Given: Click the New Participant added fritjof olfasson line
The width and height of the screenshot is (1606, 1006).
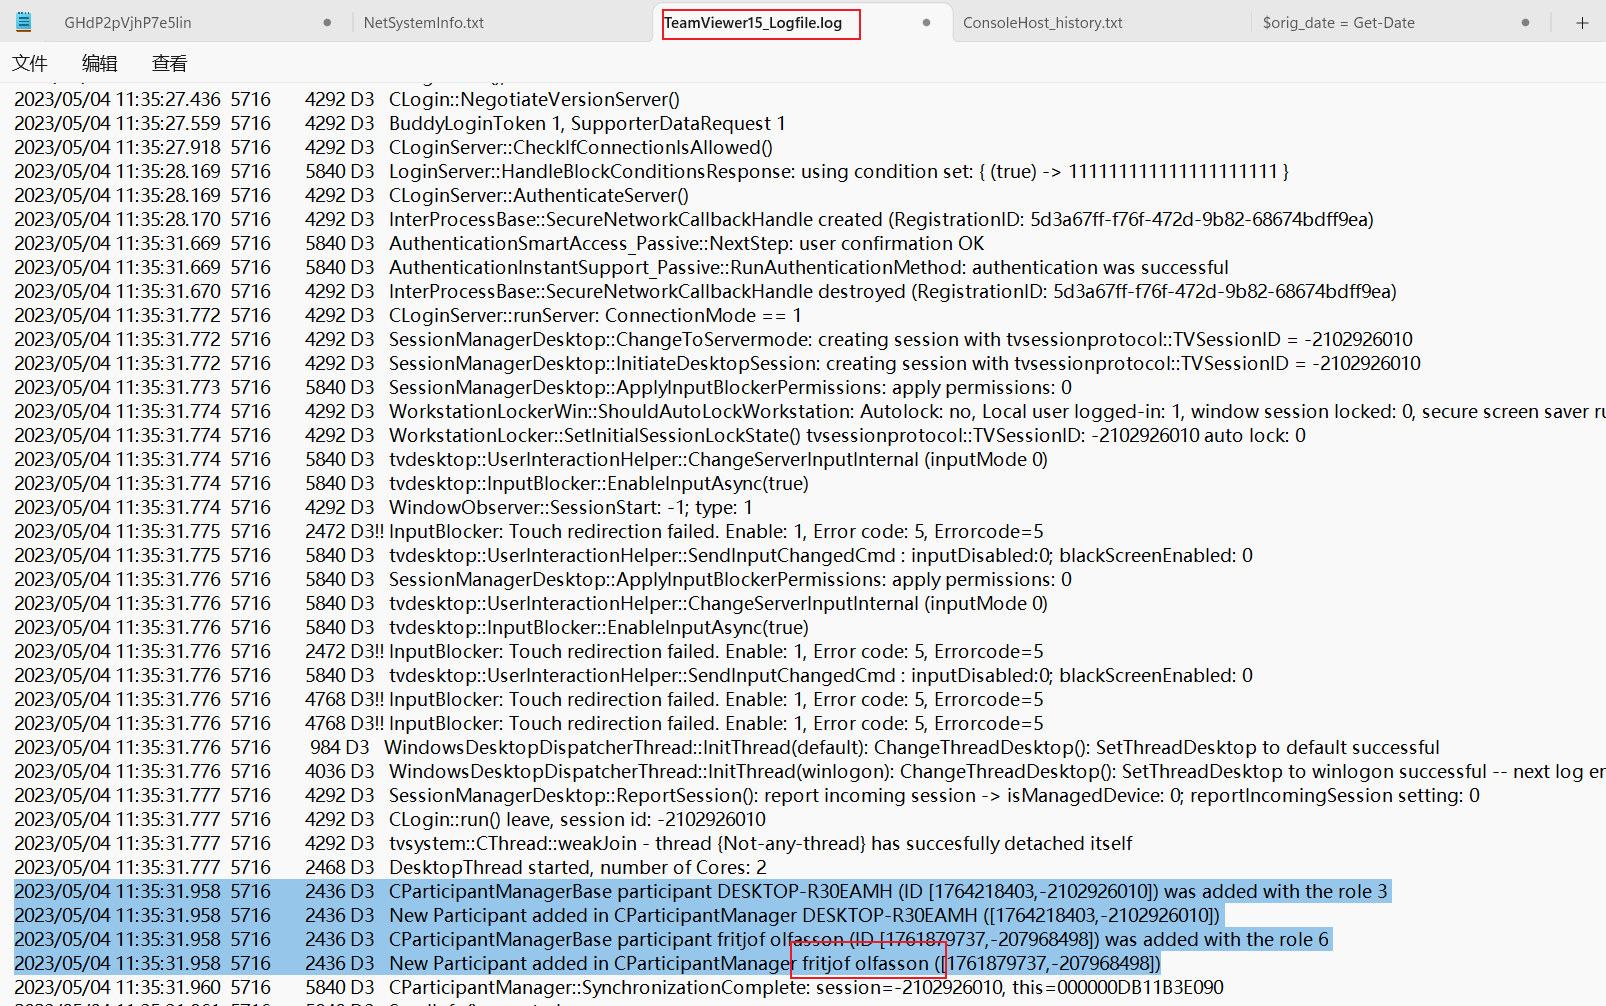Looking at the screenshot, I should tap(588, 963).
